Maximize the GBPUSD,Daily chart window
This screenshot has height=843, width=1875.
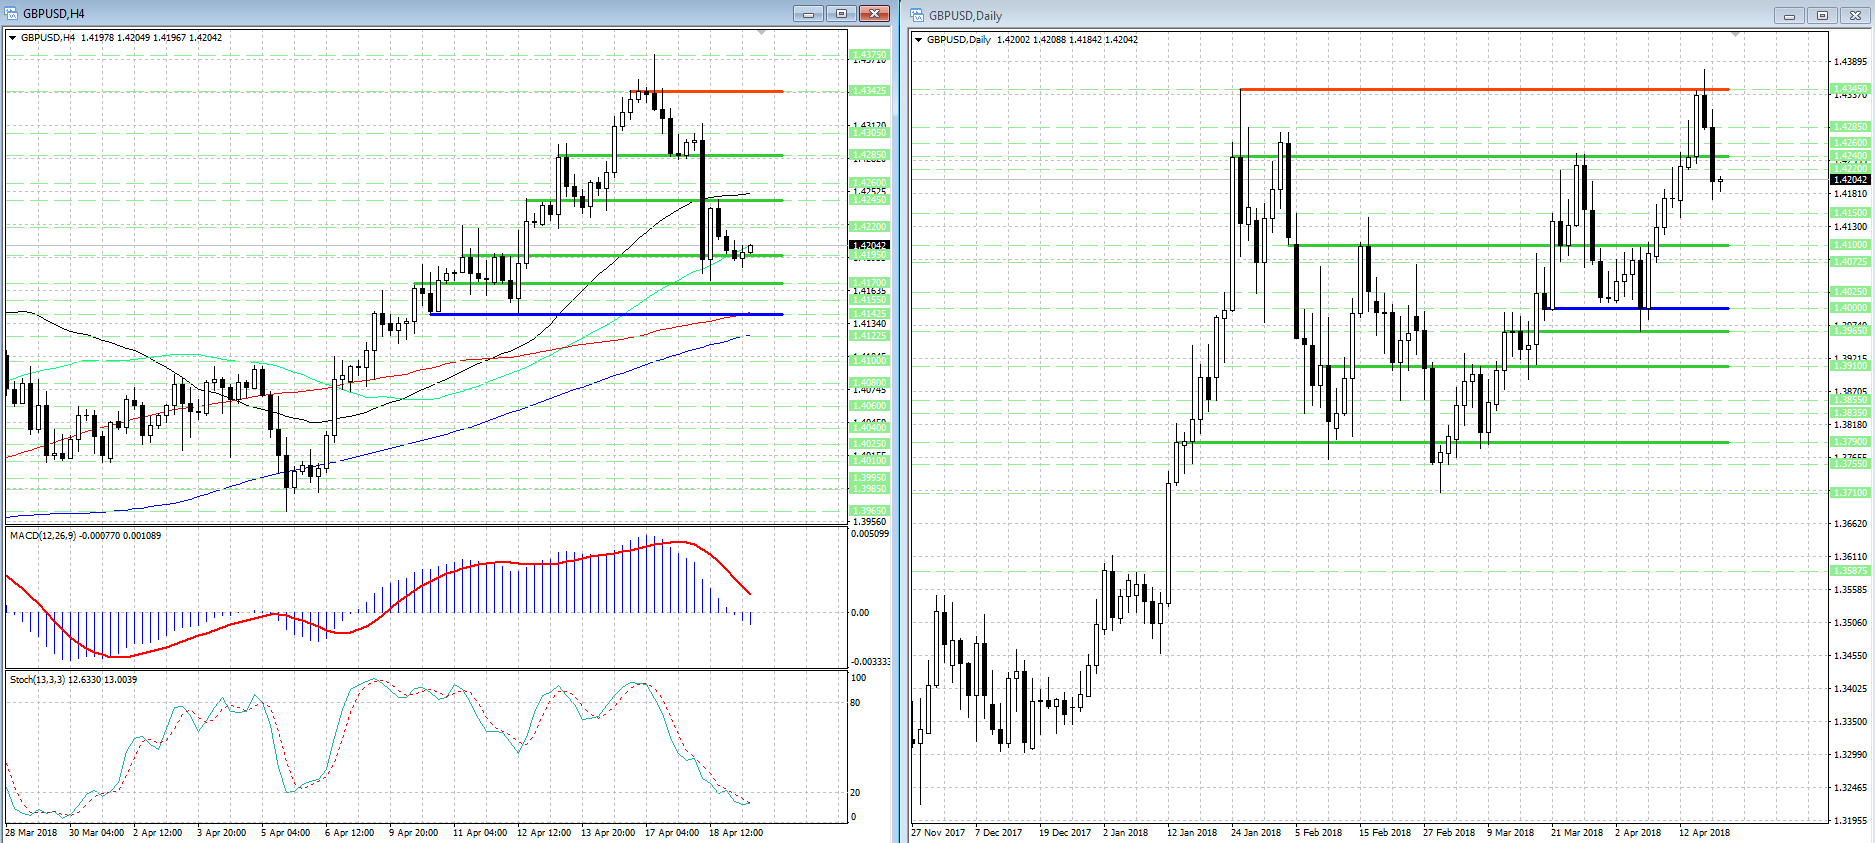[1822, 15]
